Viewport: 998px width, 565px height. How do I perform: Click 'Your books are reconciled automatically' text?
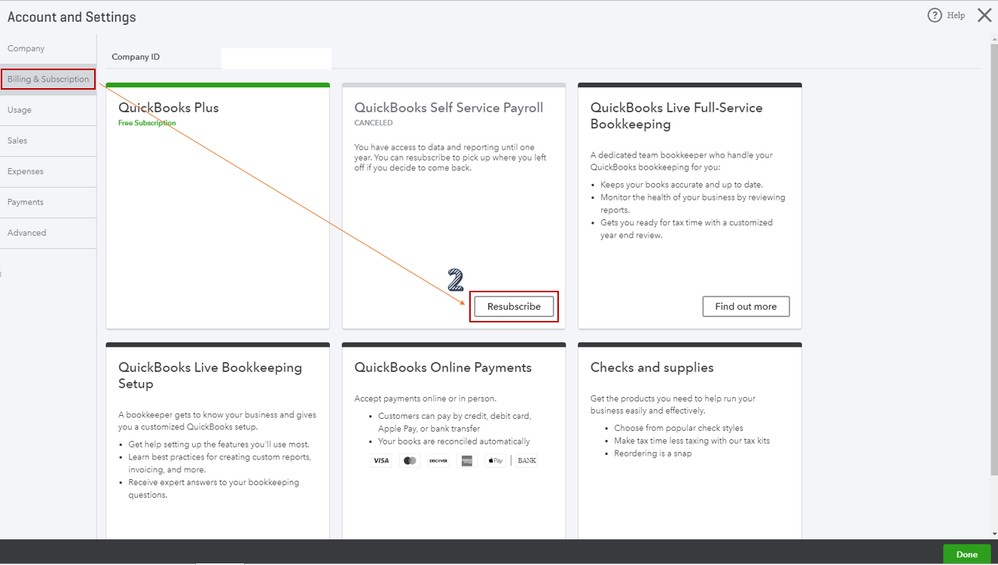(454, 442)
